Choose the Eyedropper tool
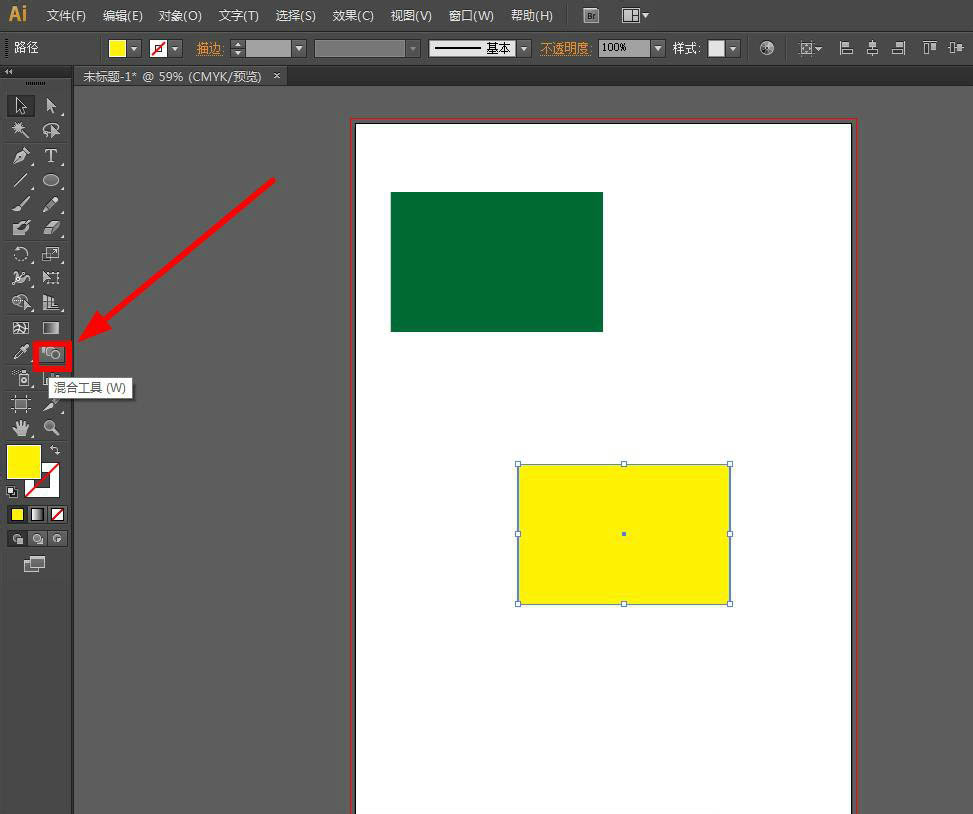The height and width of the screenshot is (814, 973). (21, 352)
